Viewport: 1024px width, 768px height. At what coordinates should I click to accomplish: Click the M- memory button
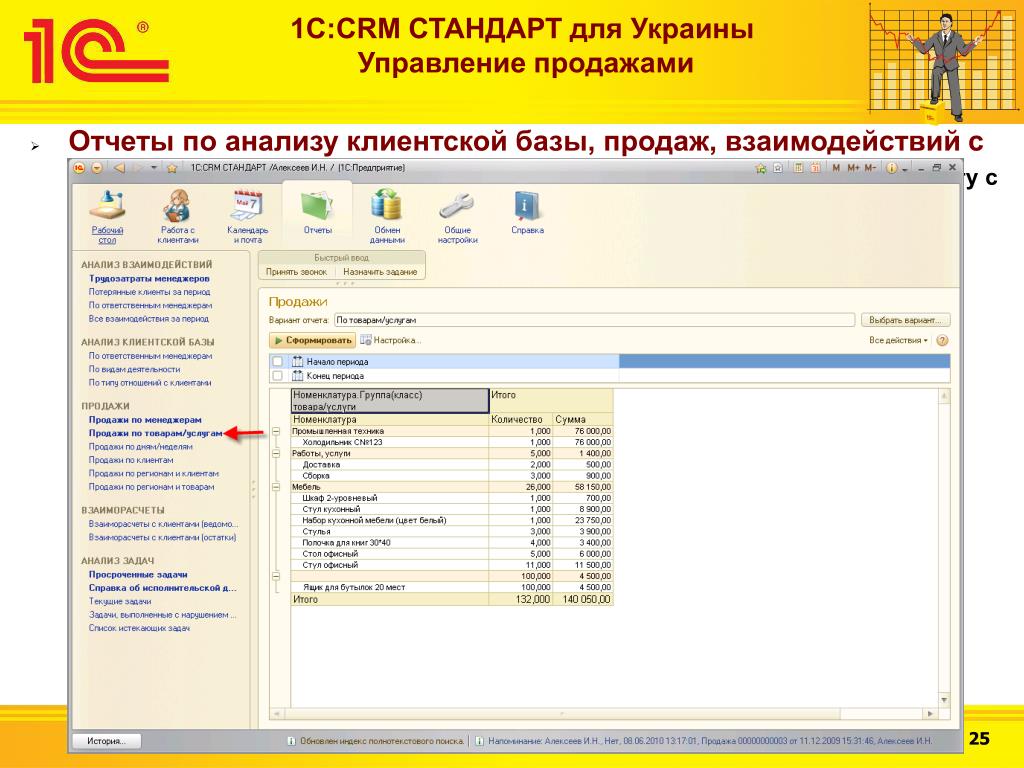click(x=870, y=168)
